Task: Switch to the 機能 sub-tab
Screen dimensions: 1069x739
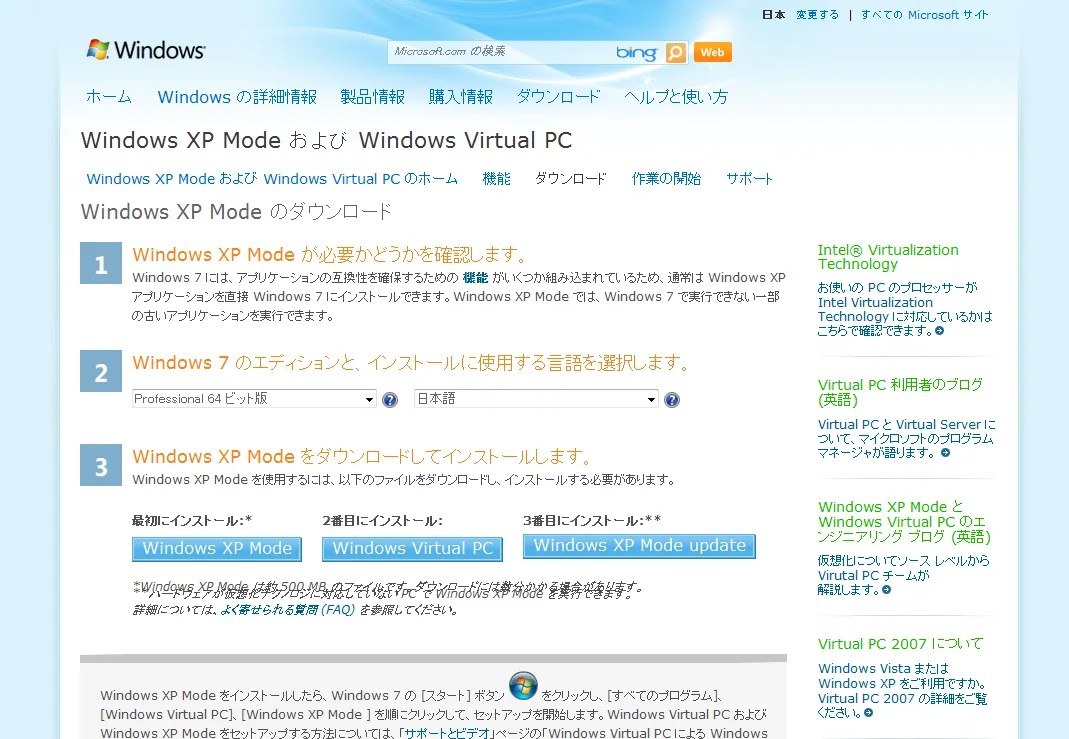Action: [496, 179]
